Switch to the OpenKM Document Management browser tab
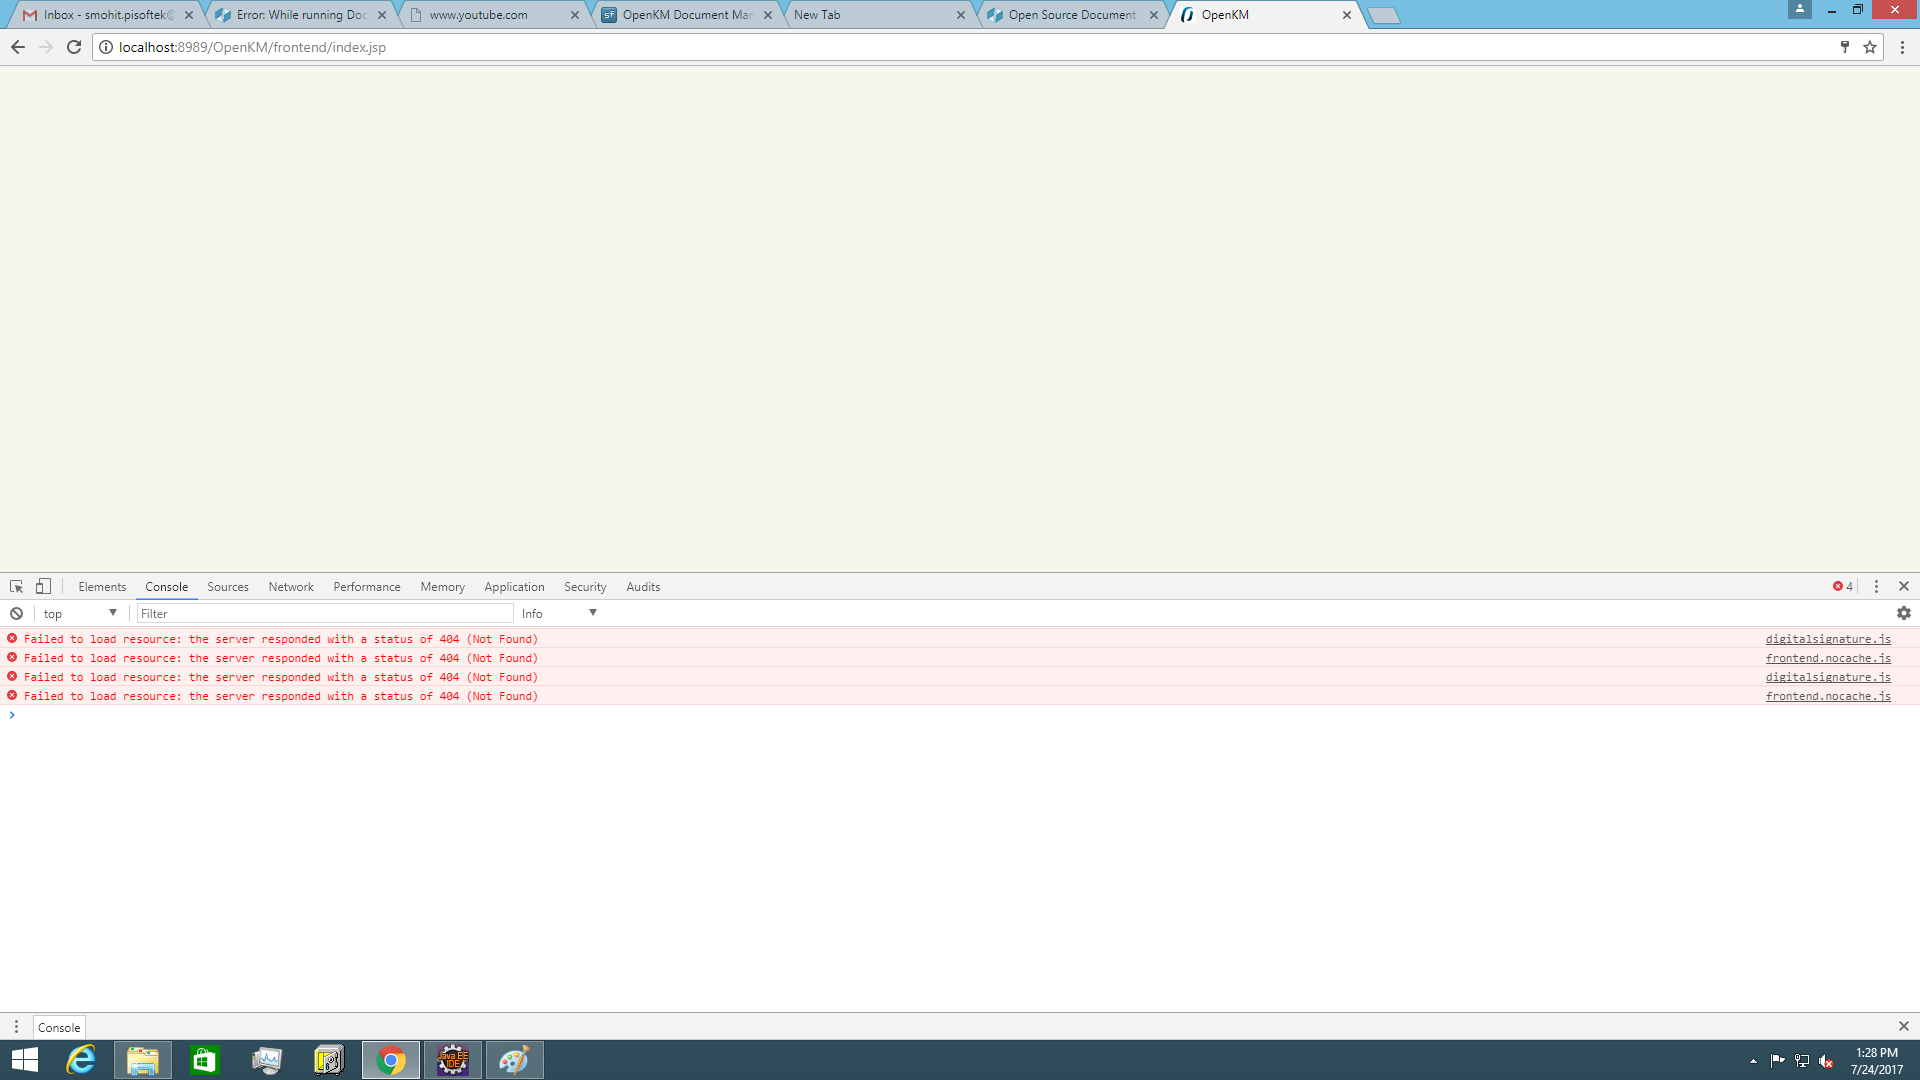This screenshot has width=1920, height=1080. click(686, 15)
